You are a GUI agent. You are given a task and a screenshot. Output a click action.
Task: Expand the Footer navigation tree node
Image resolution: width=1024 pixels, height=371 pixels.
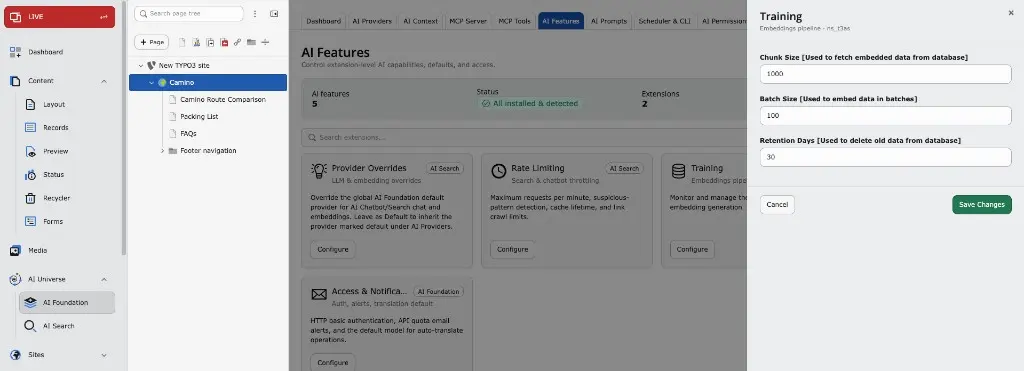[163, 151]
